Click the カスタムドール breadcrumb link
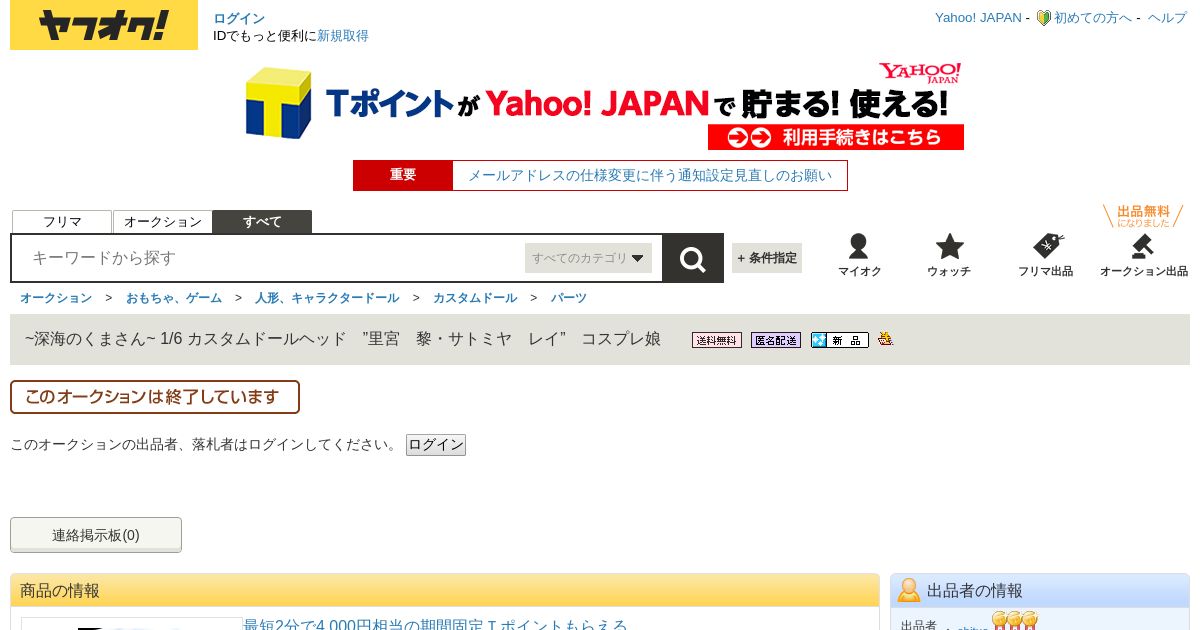1200x630 pixels. tap(475, 298)
